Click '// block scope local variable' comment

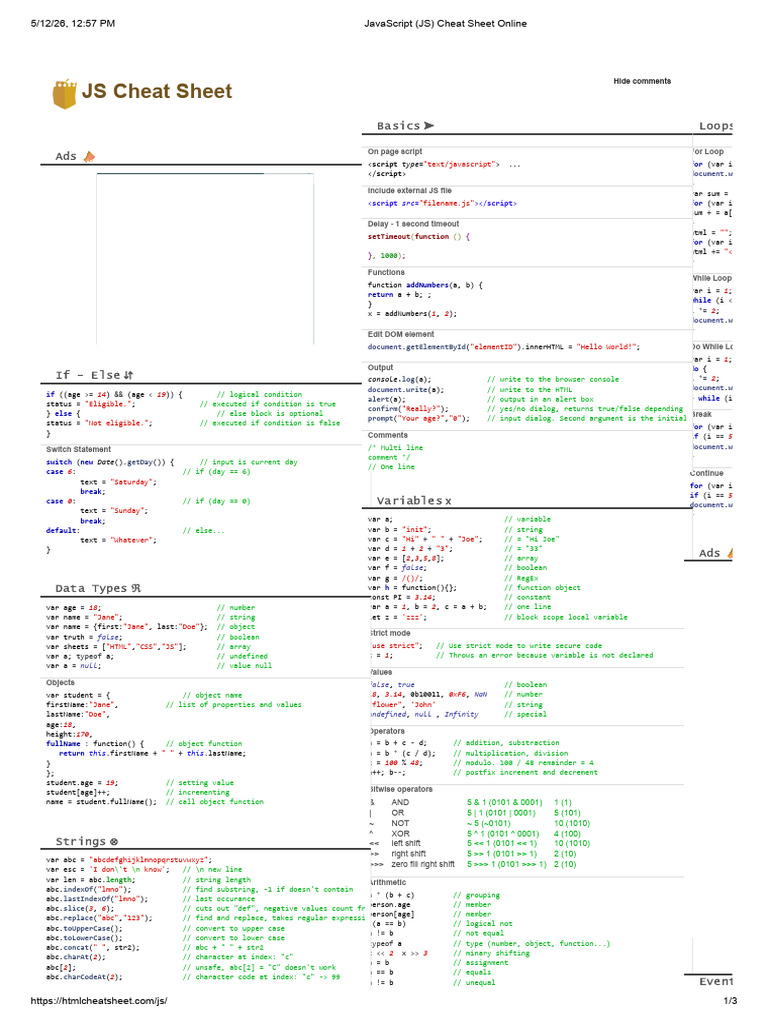(x=566, y=617)
